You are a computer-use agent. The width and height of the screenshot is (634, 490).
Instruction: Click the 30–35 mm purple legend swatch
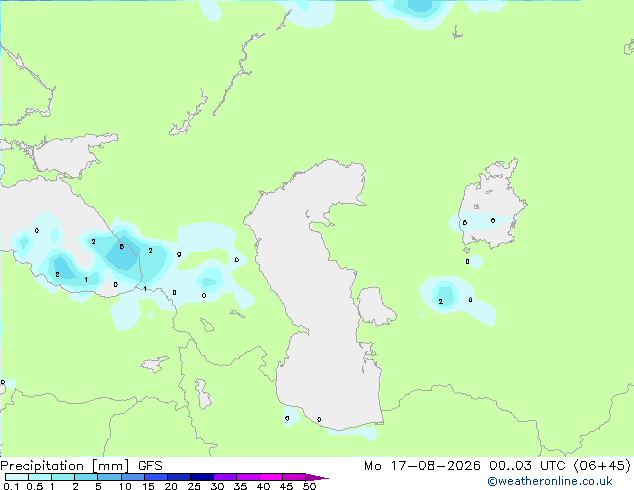click(225, 477)
